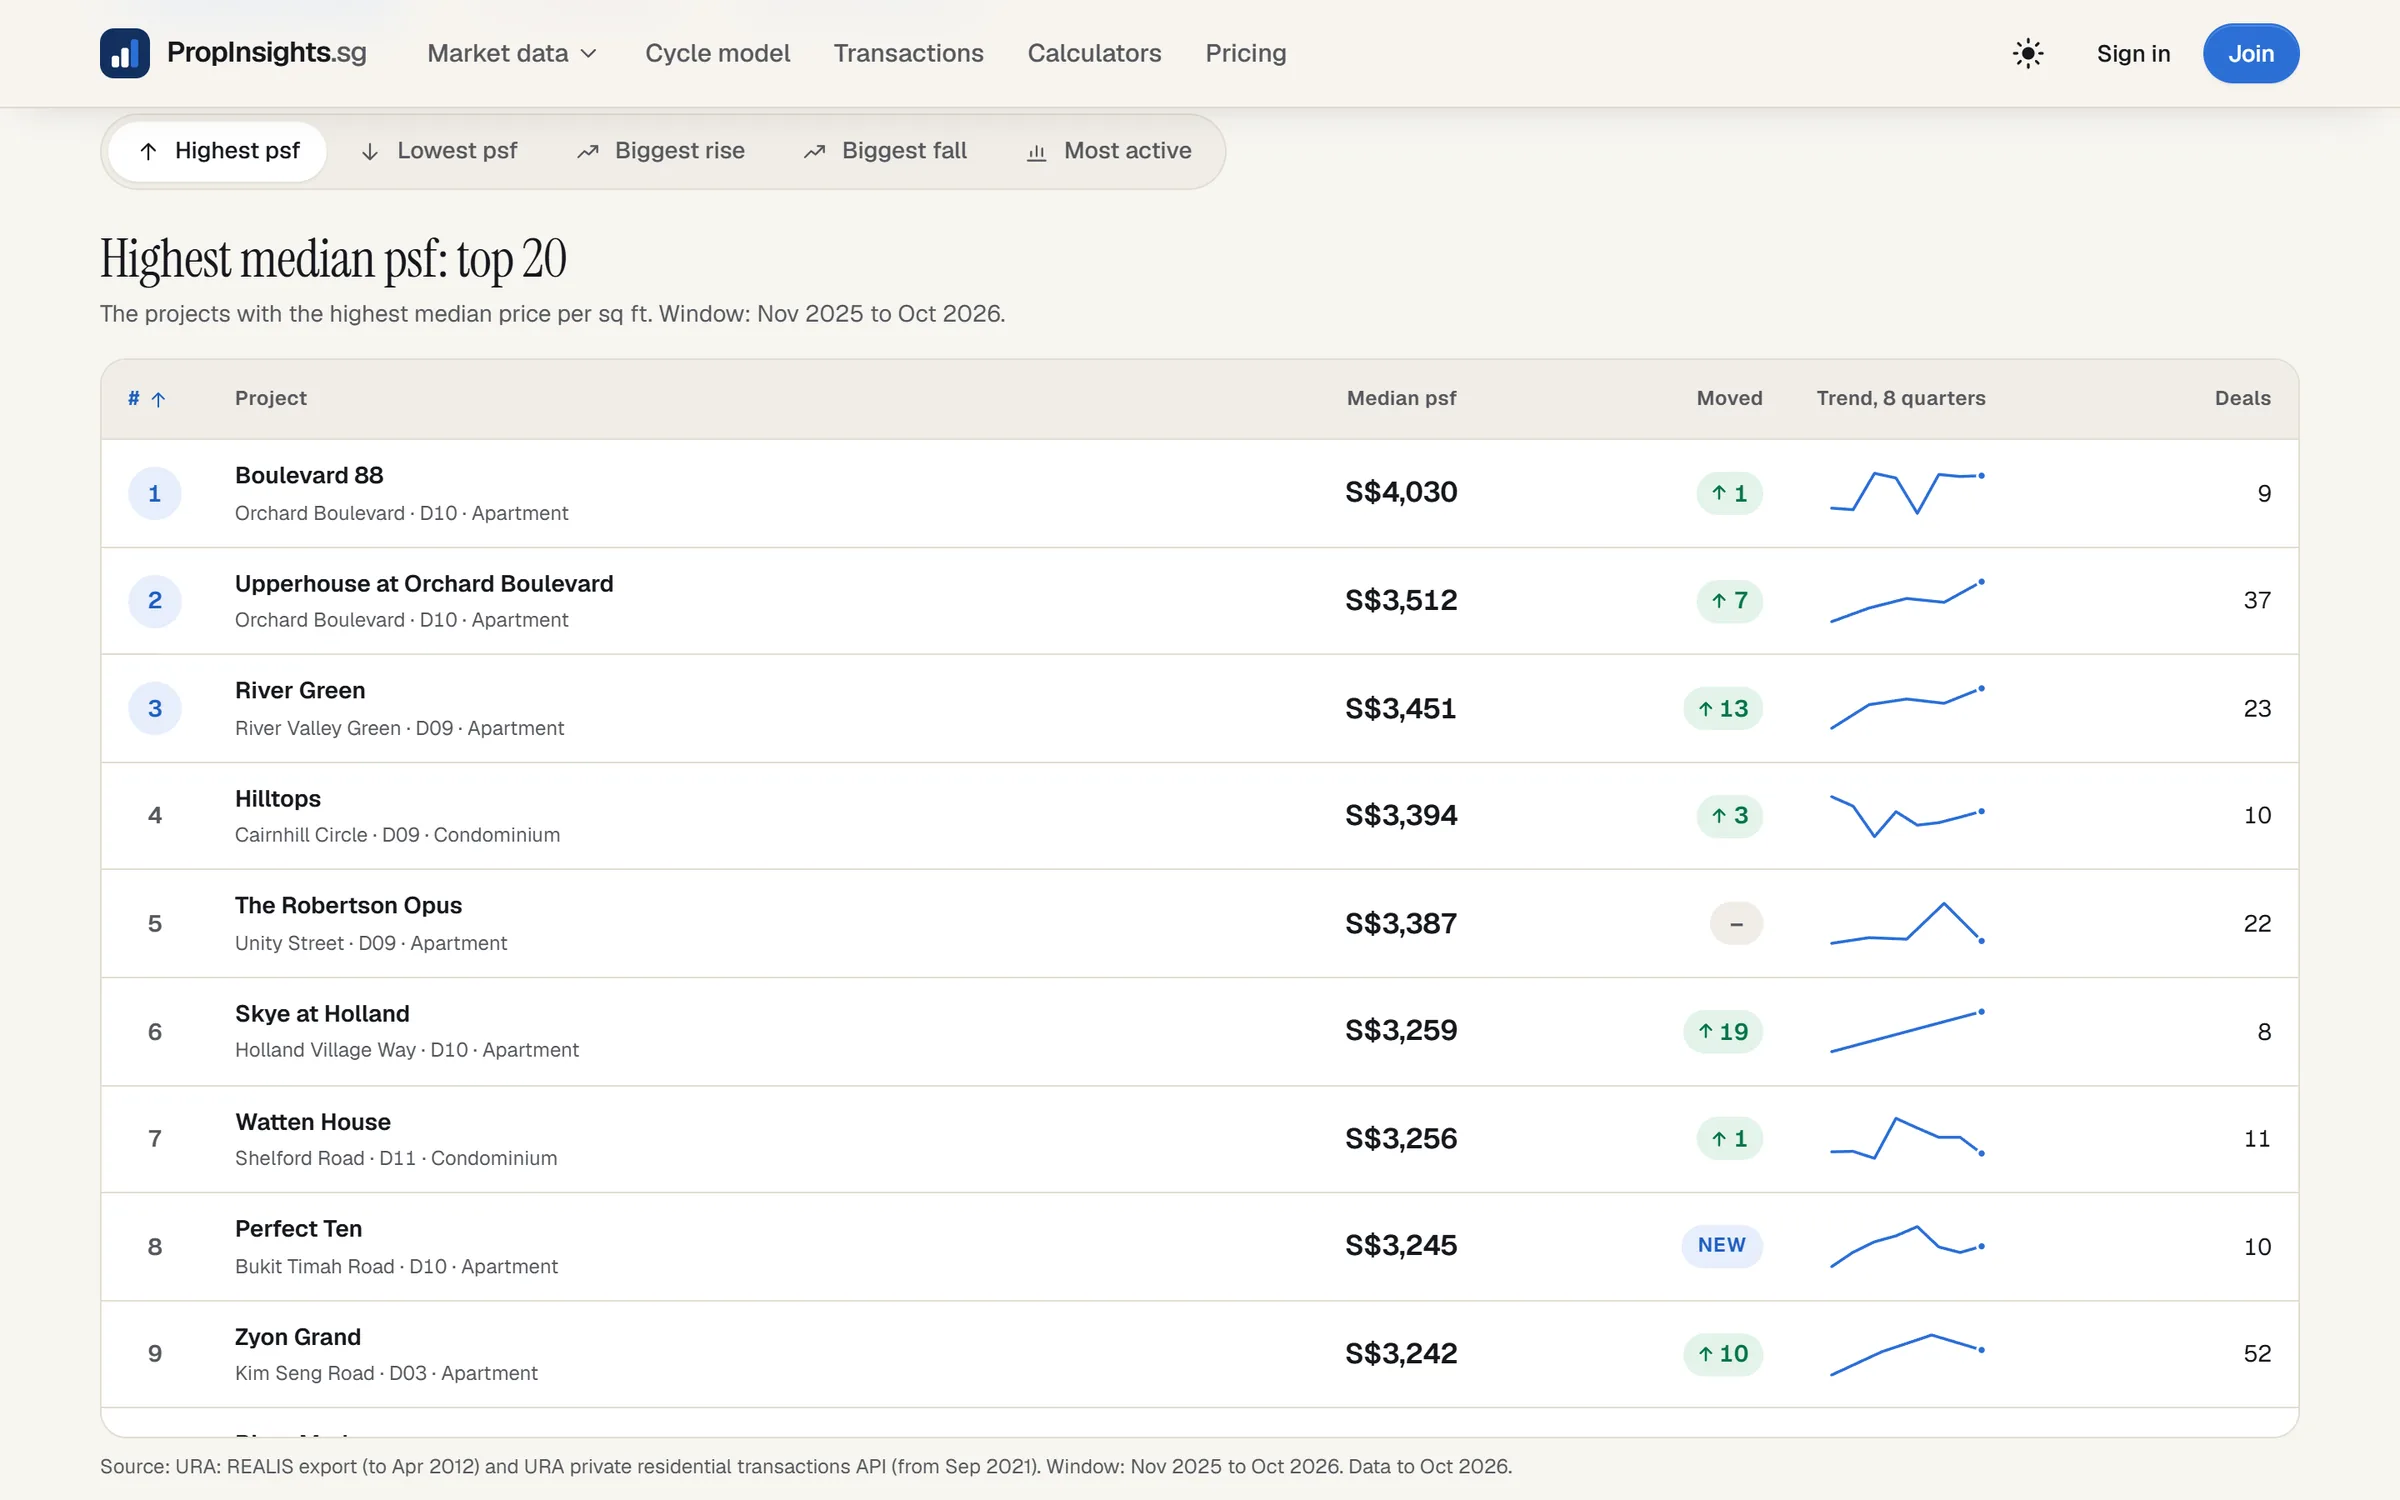Click the Median psf column header
The image size is (2400, 1500).
coord(1401,398)
